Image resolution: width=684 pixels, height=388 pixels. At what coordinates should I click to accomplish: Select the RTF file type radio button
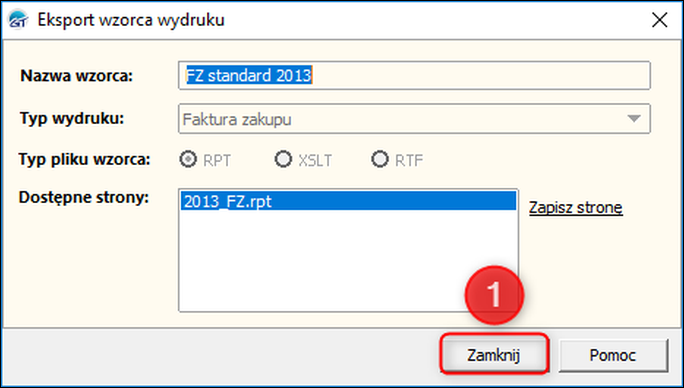point(380,159)
